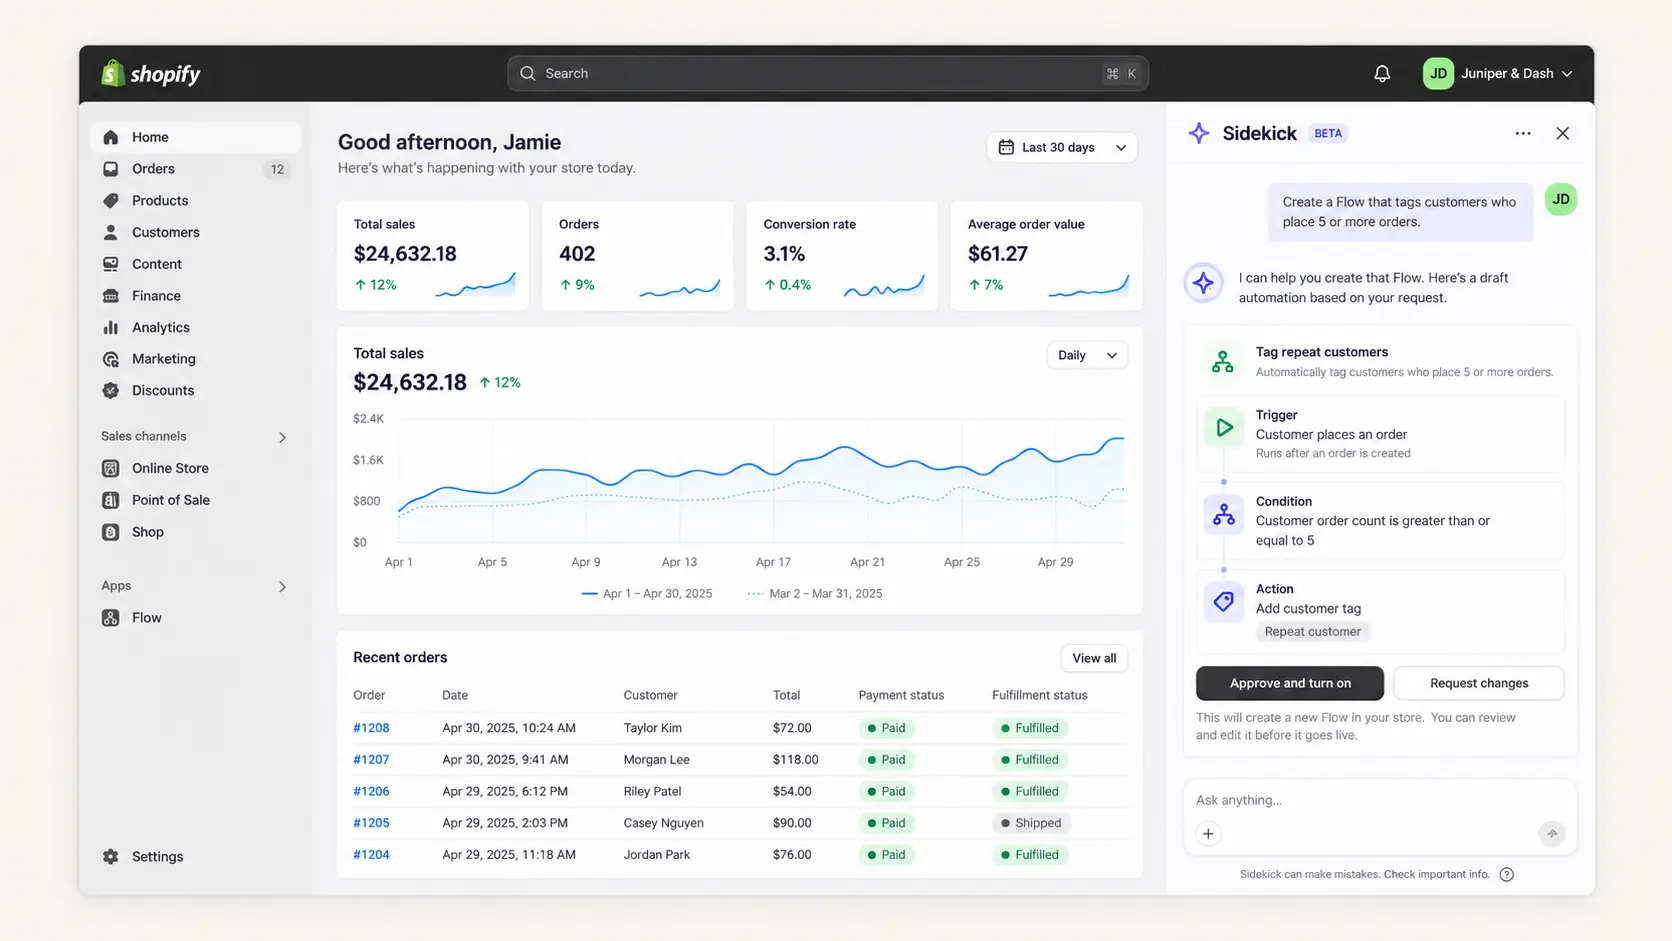Click the Flow app icon
The height and width of the screenshot is (941, 1672).
point(111,618)
